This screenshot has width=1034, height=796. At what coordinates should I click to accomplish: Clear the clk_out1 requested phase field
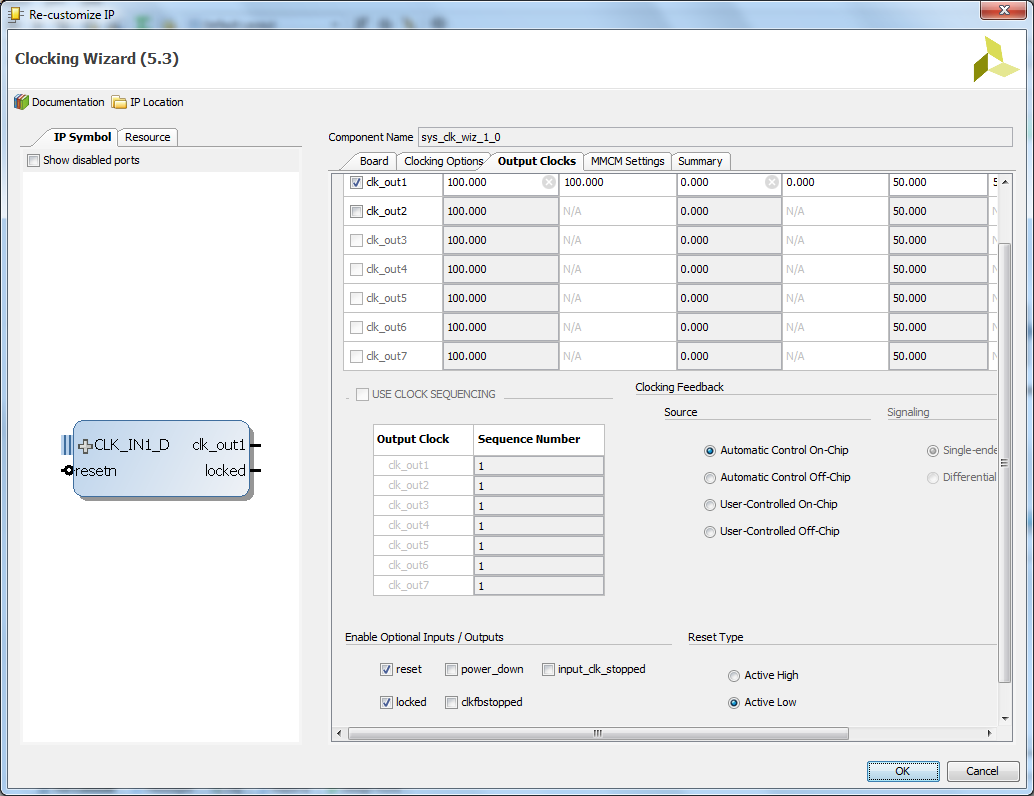tap(772, 182)
